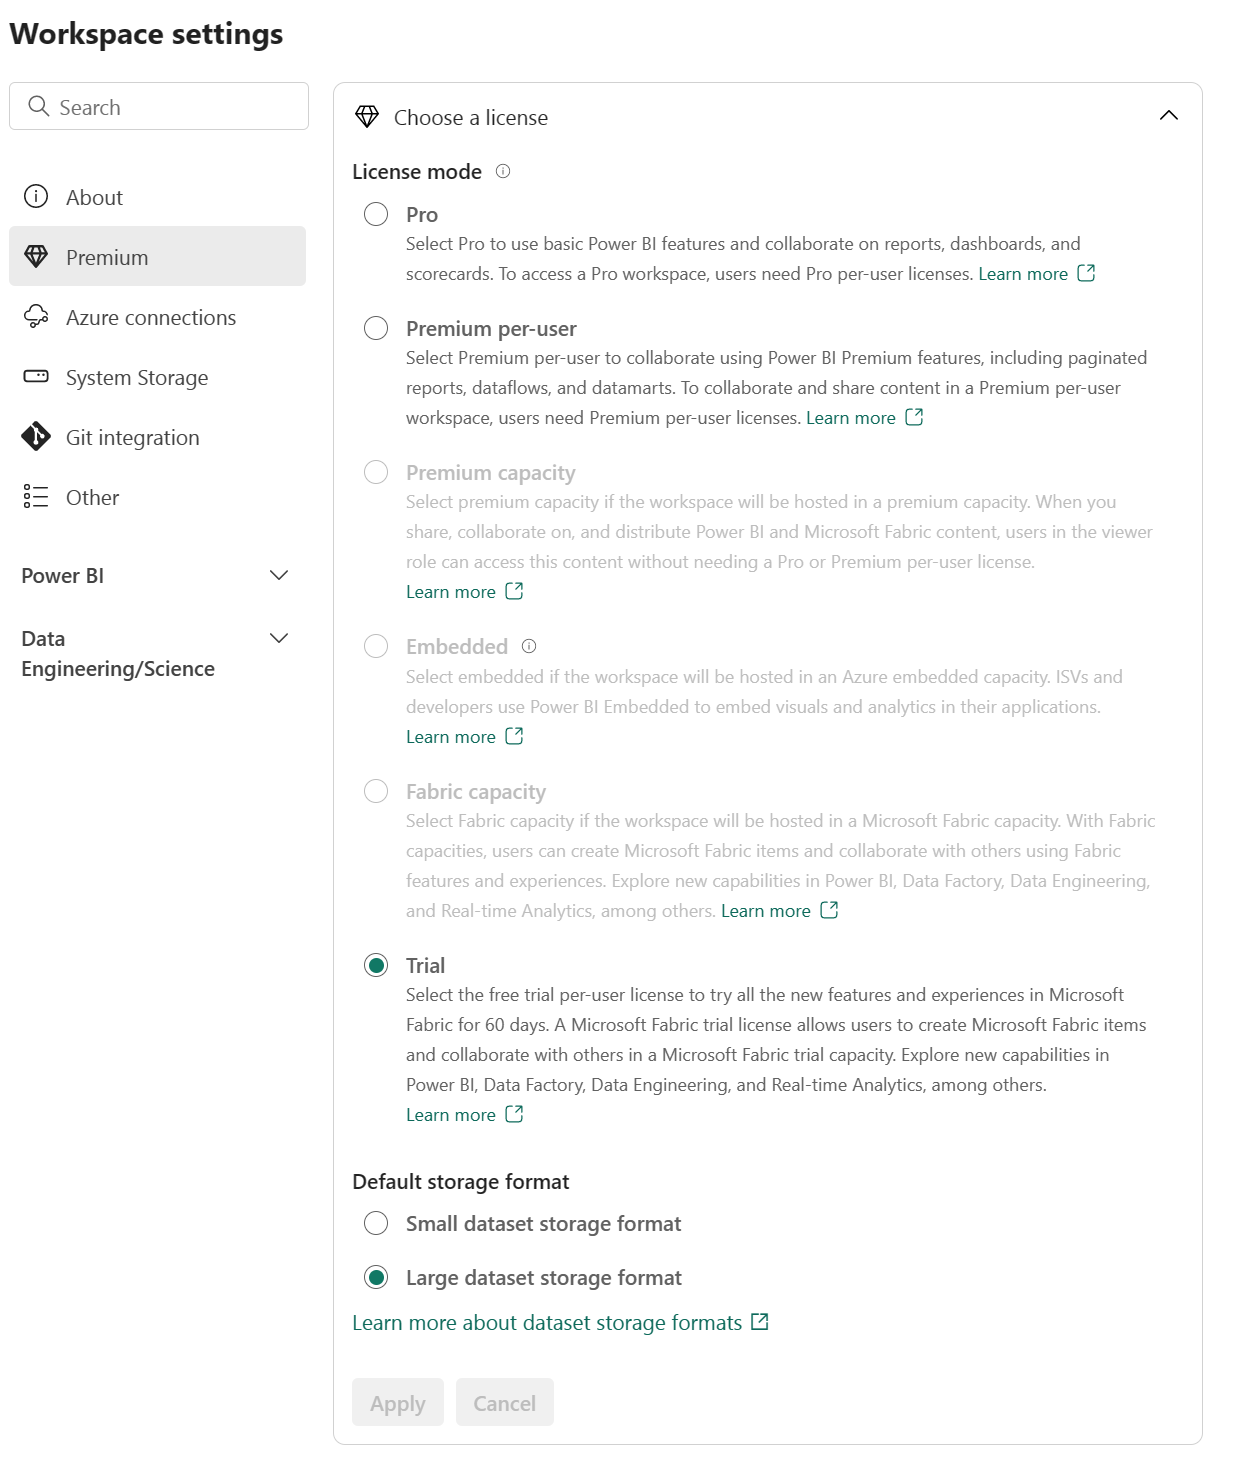Click the external link icon after the Premium capacity description
Image resolution: width=1235 pixels, height=1461 pixels.
point(514,591)
